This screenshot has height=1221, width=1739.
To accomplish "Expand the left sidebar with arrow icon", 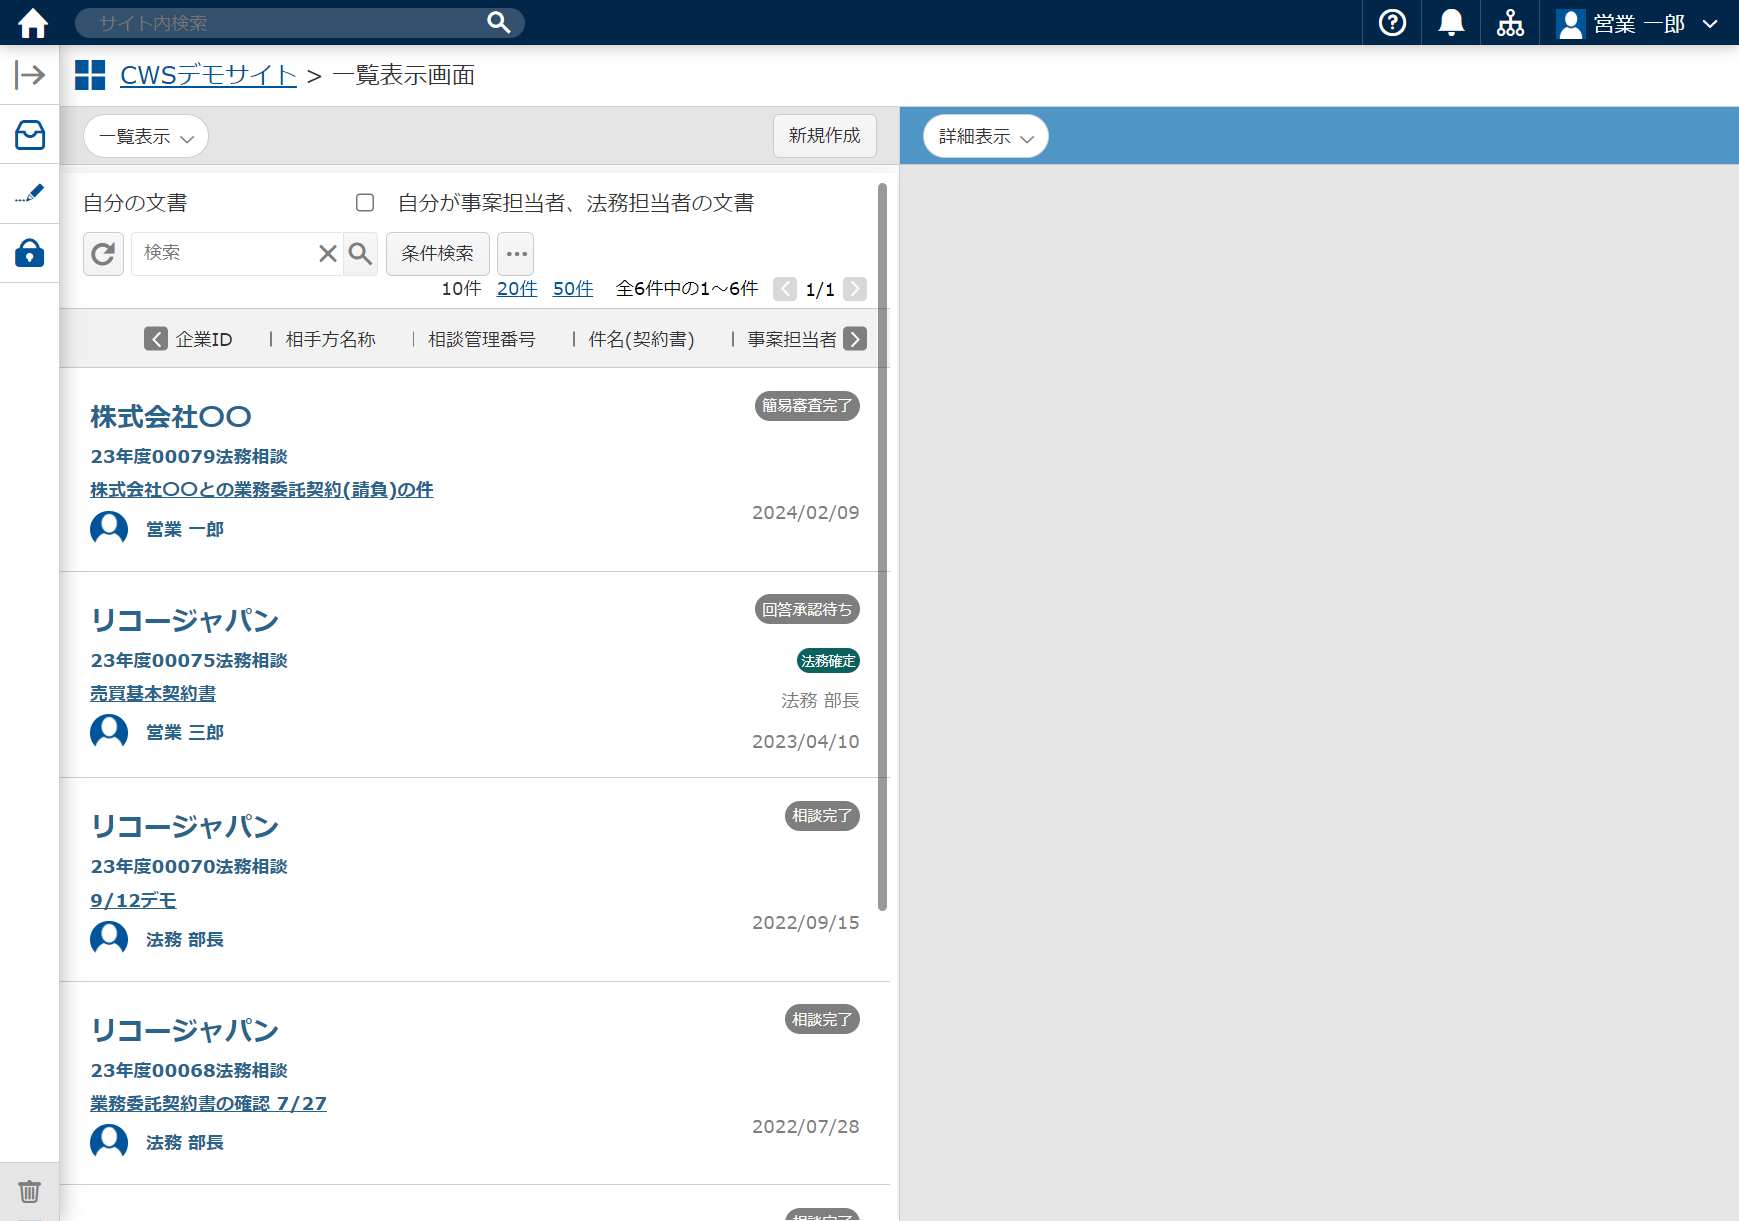I will pos(30,75).
